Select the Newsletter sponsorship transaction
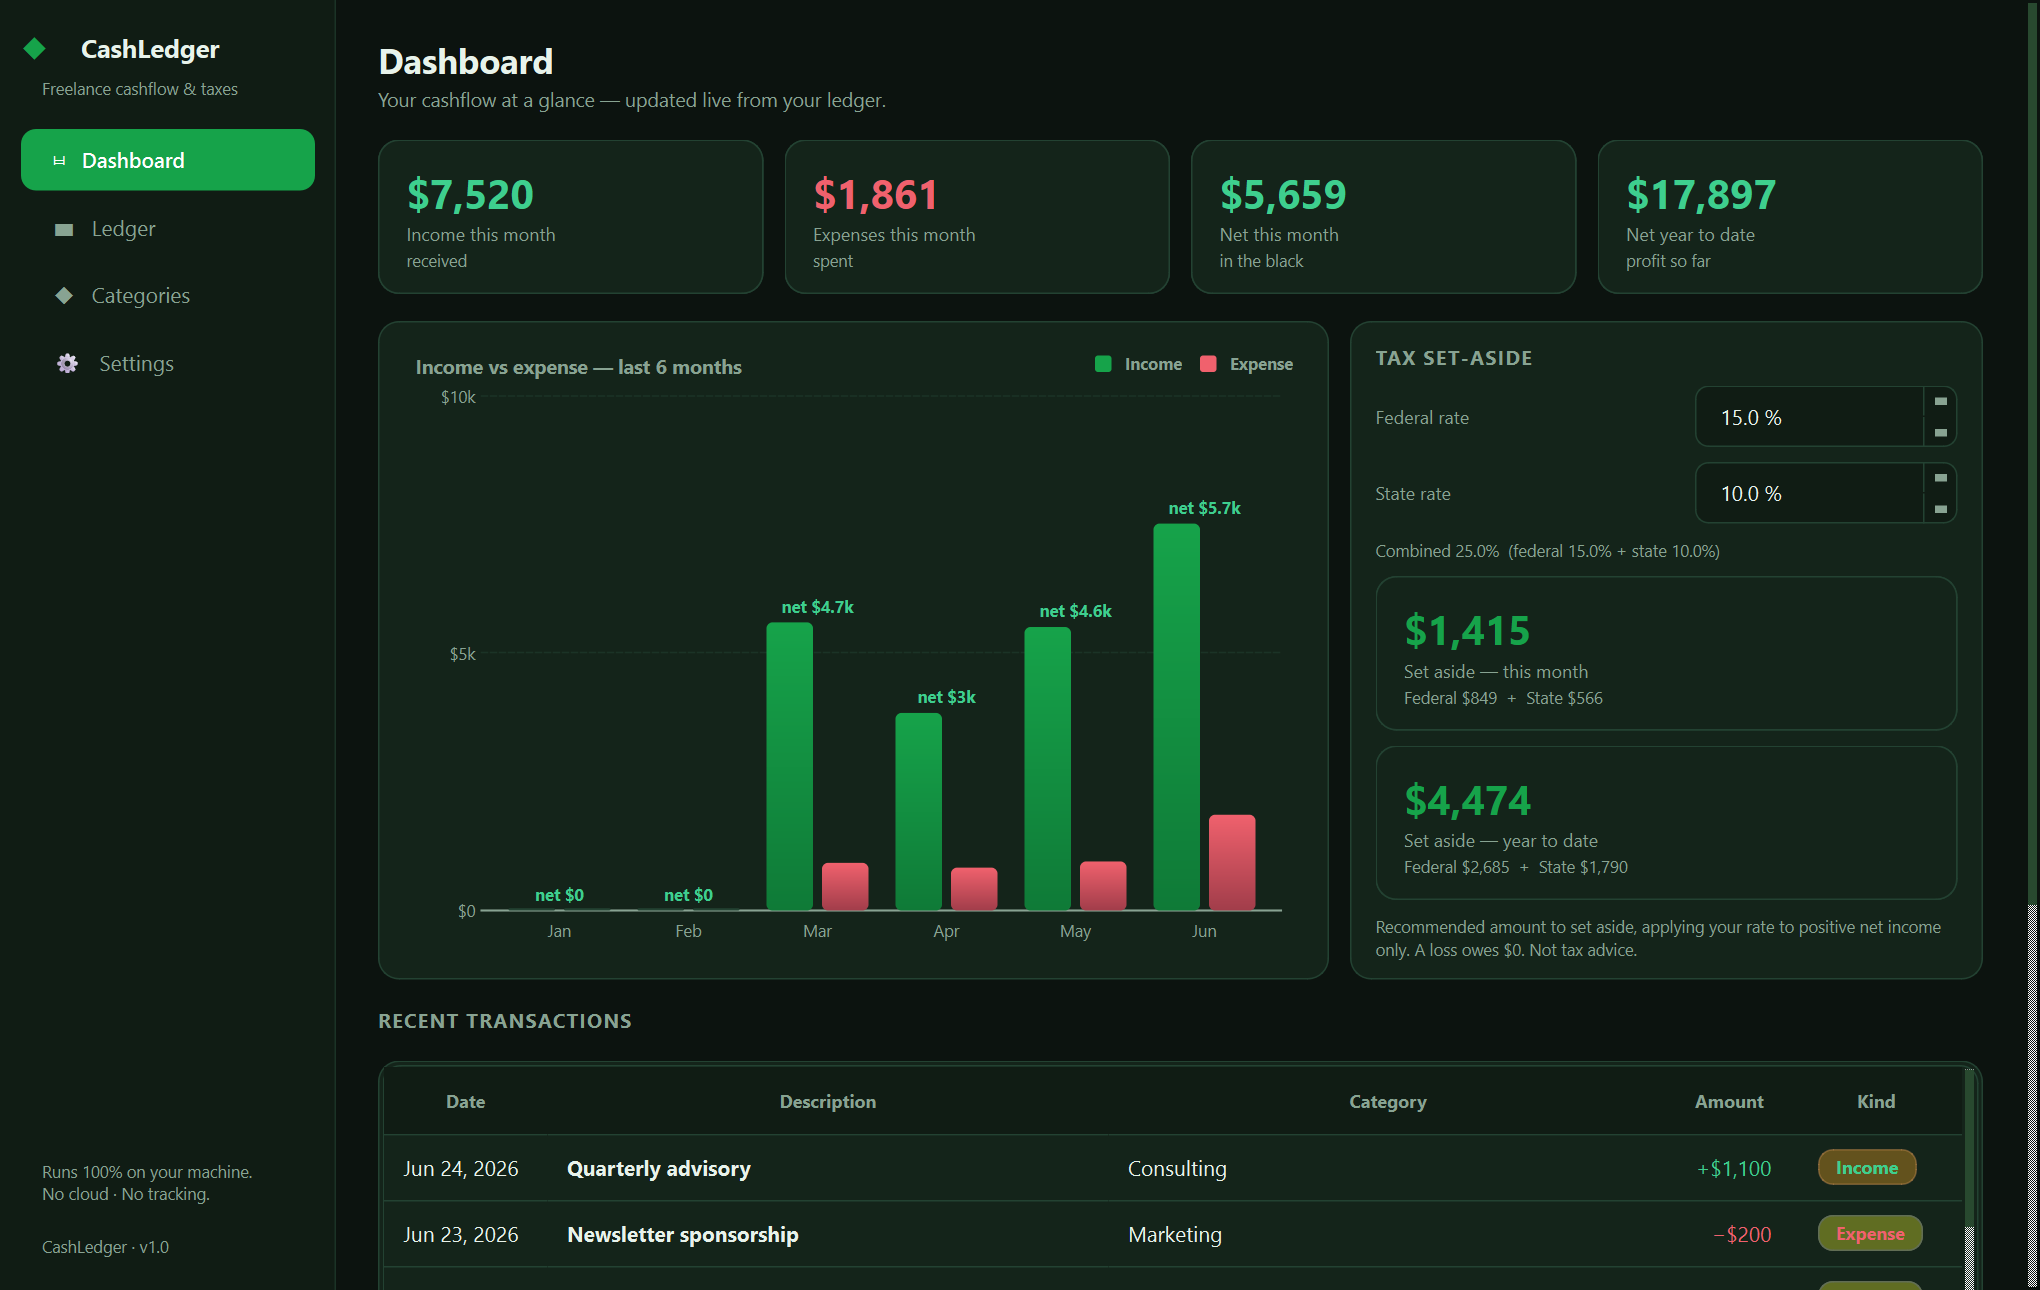The image size is (2040, 1290). pyautogui.click(x=1173, y=1234)
